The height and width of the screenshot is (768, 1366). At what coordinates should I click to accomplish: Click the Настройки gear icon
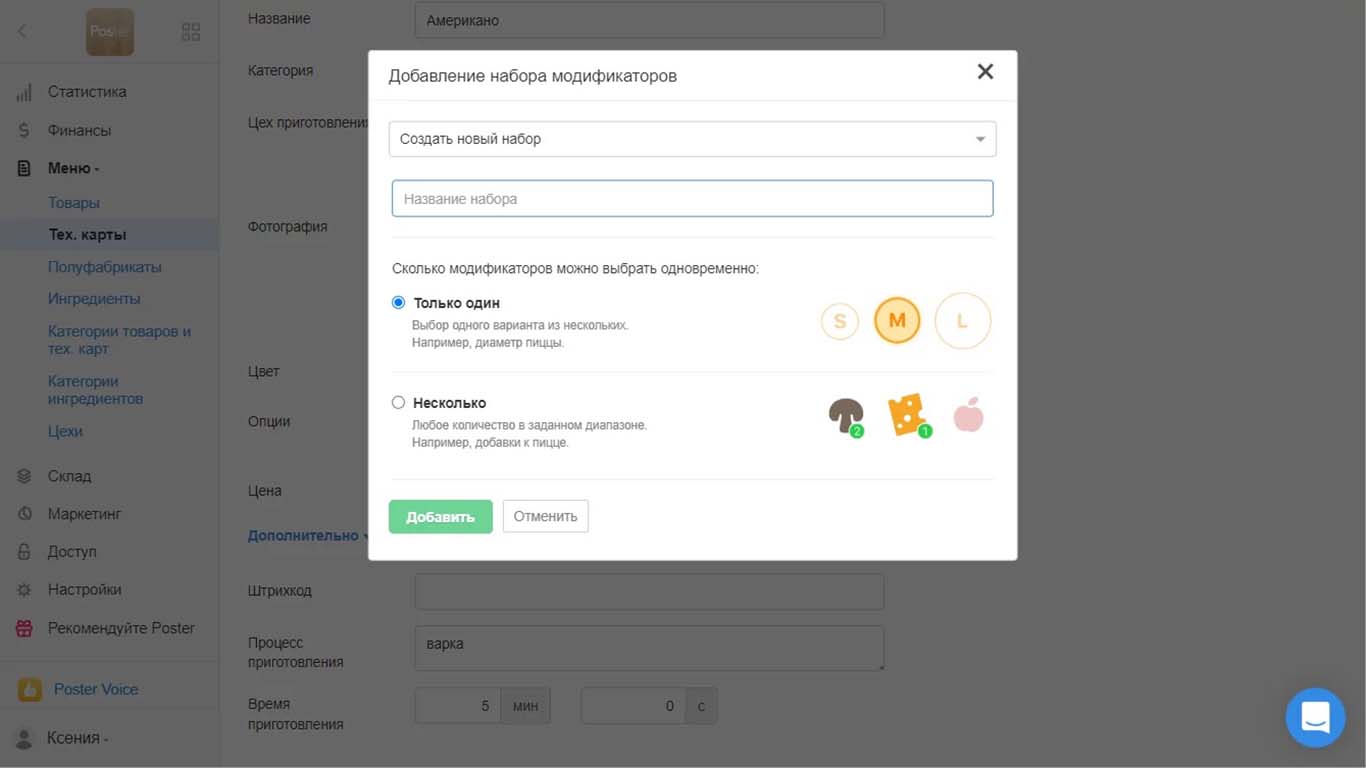coord(24,590)
